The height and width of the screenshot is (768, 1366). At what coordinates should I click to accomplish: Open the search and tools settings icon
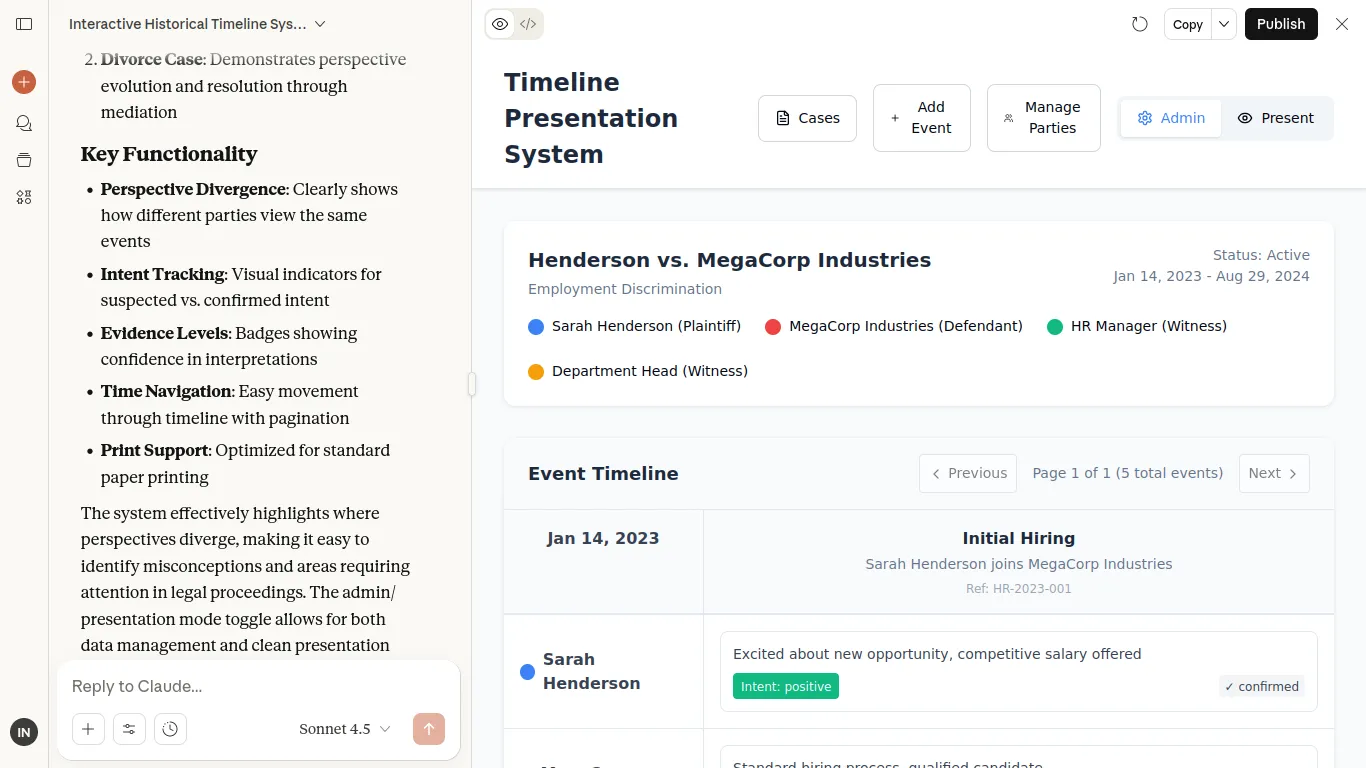(x=129, y=729)
